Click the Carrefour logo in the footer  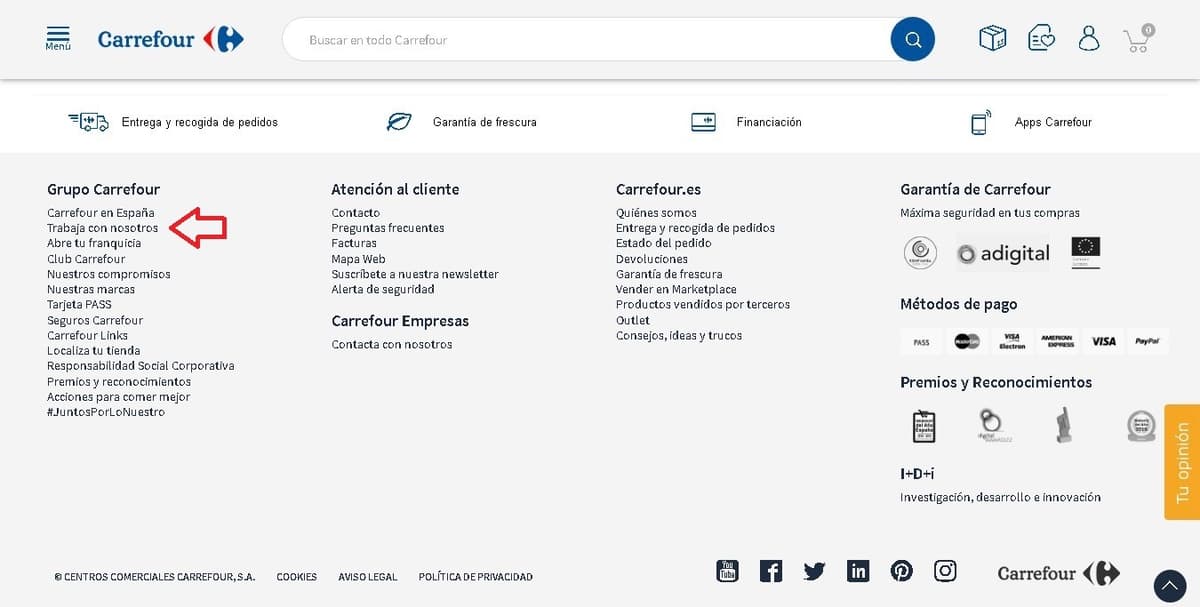point(1059,573)
